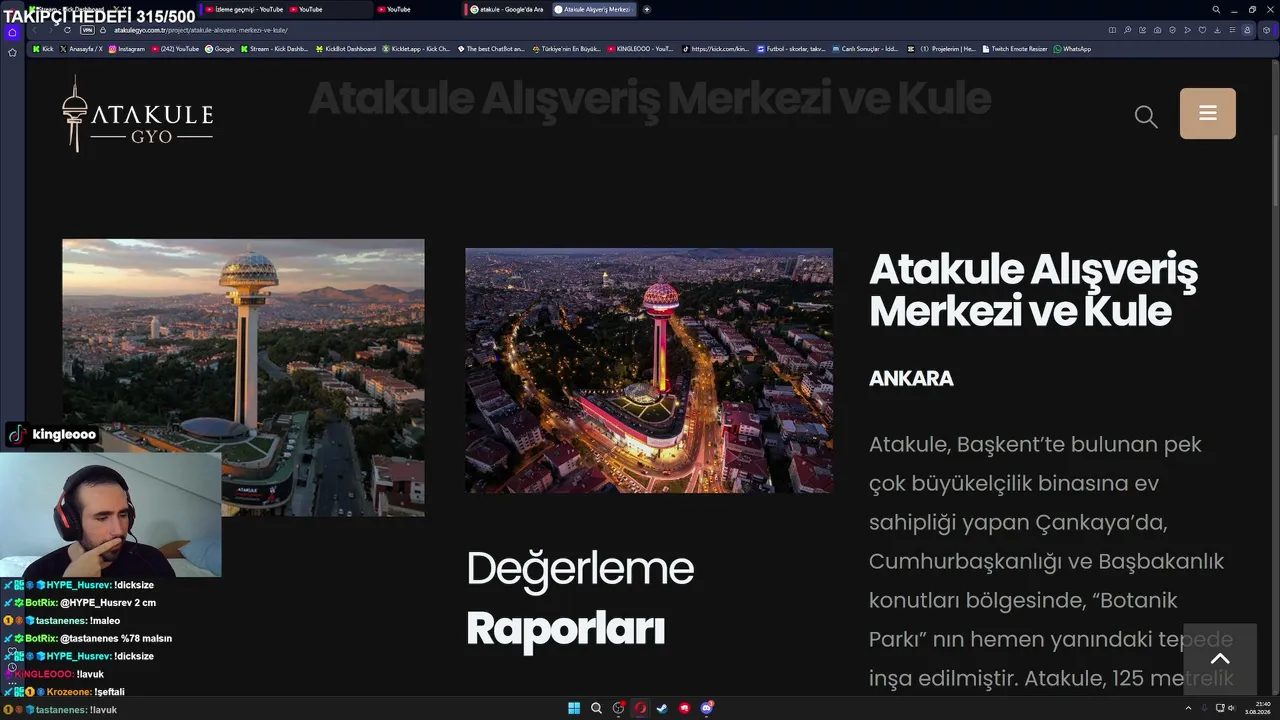Open a new tab with plus button
Image resolution: width=1280 pixels, height=720 pixels.
(x=647, y=9)
